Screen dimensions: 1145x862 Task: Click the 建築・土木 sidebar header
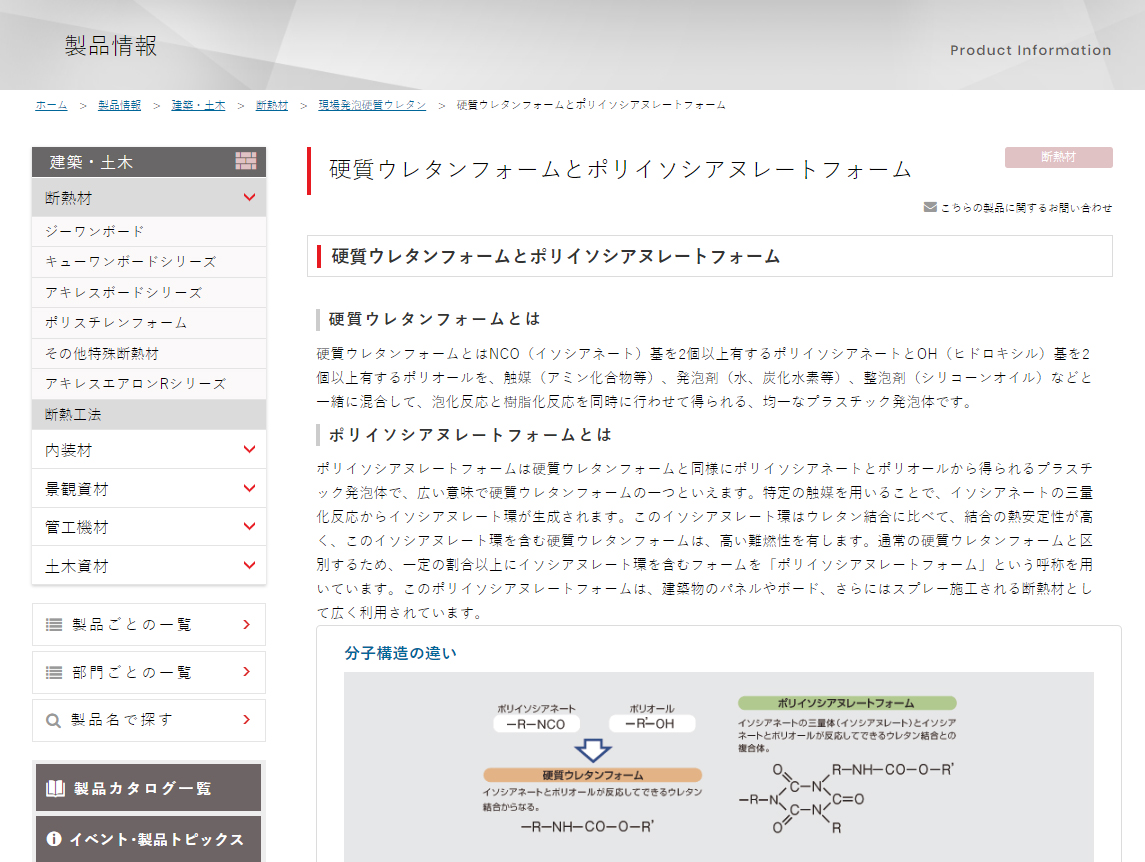click(x=149, y=162)
